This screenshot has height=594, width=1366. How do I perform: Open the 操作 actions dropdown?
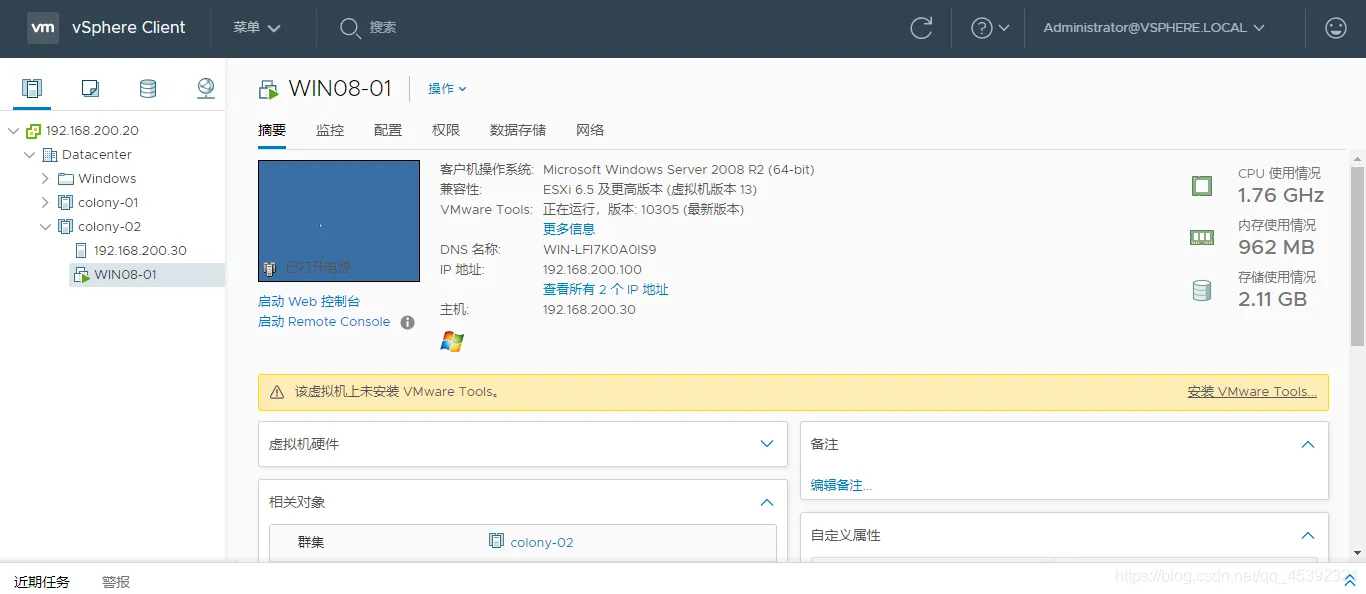[447, 89]
